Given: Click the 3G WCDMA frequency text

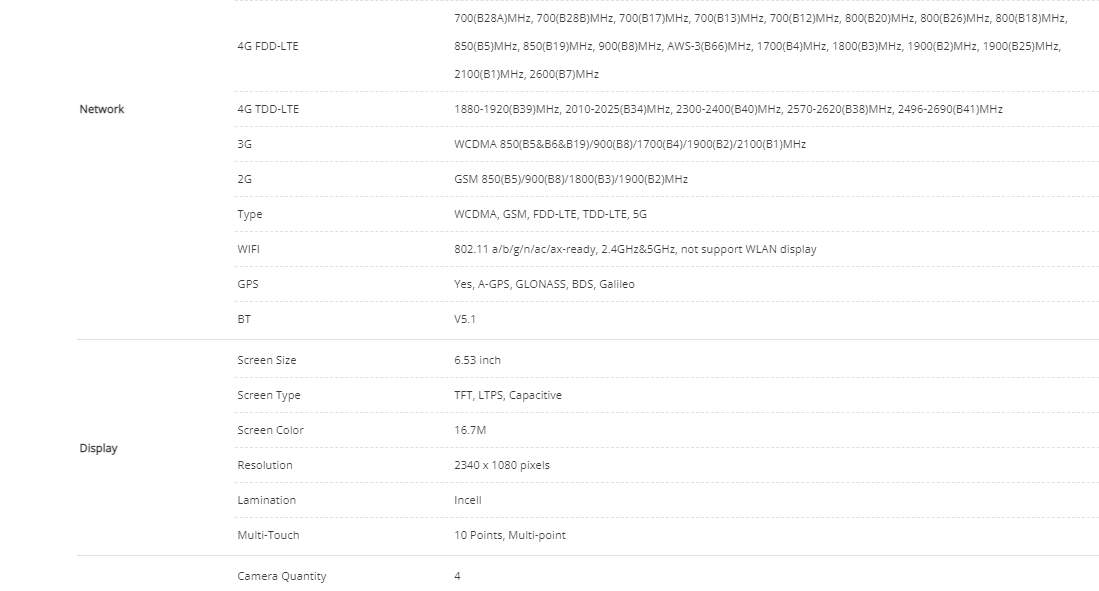Looking at the screenshot, I should [x=630, y=144].
